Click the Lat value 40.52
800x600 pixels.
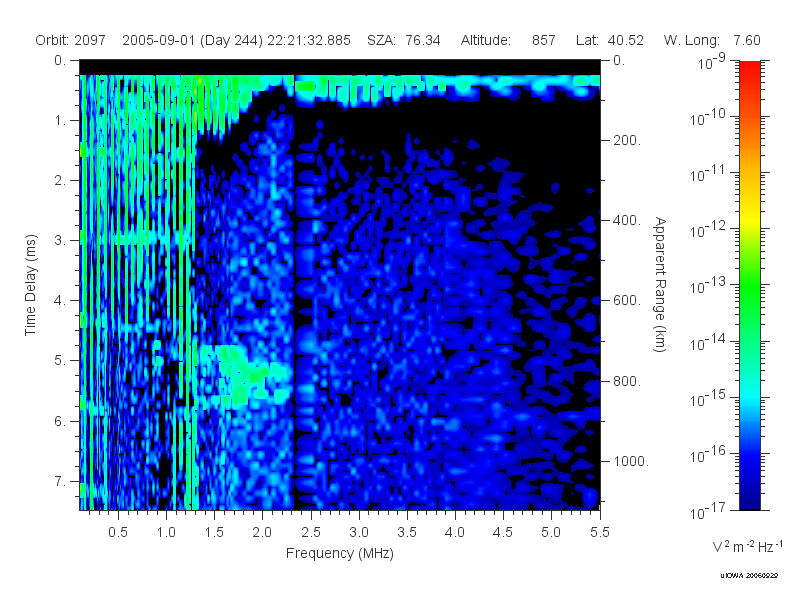pos(626,40)
